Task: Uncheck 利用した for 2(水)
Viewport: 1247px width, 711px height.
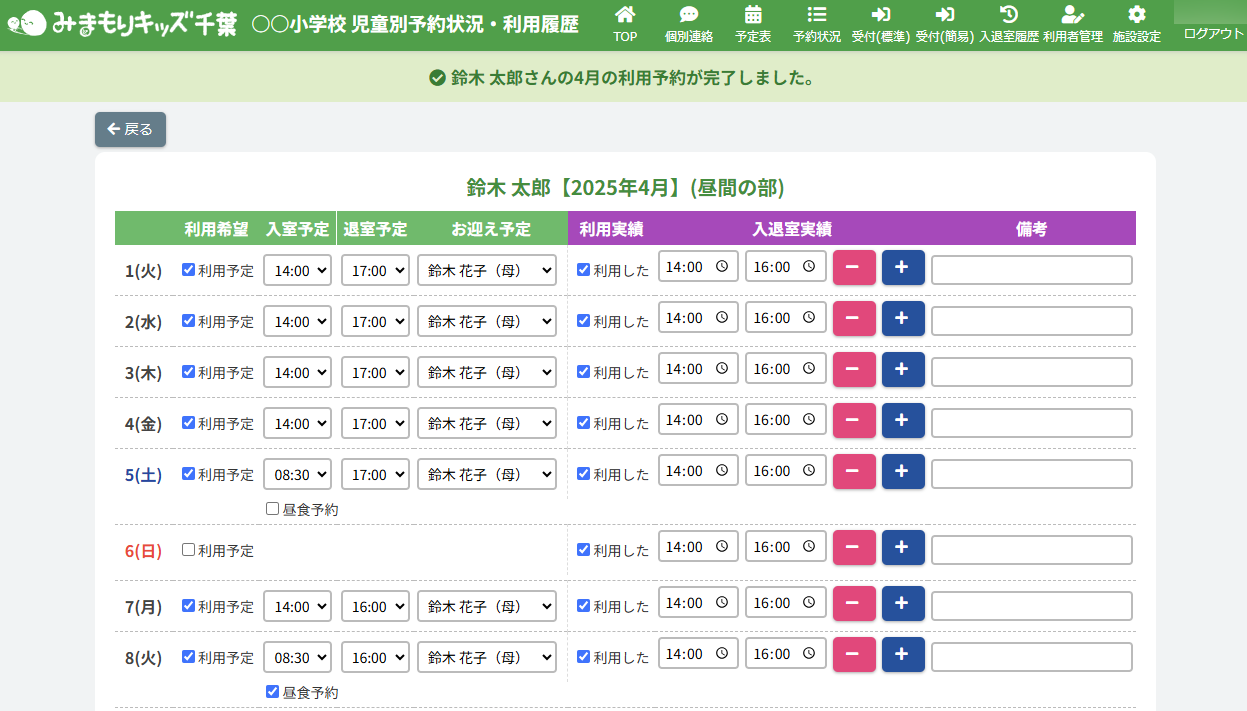Action: [584, 321]
